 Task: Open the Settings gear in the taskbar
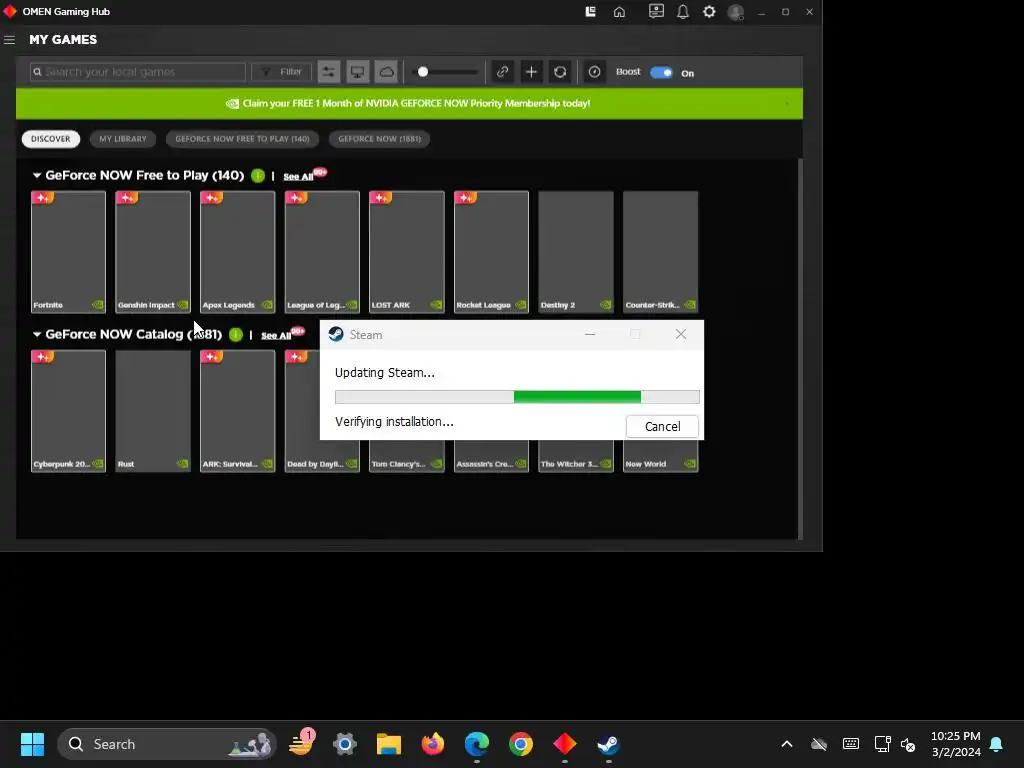click(344, 744)
